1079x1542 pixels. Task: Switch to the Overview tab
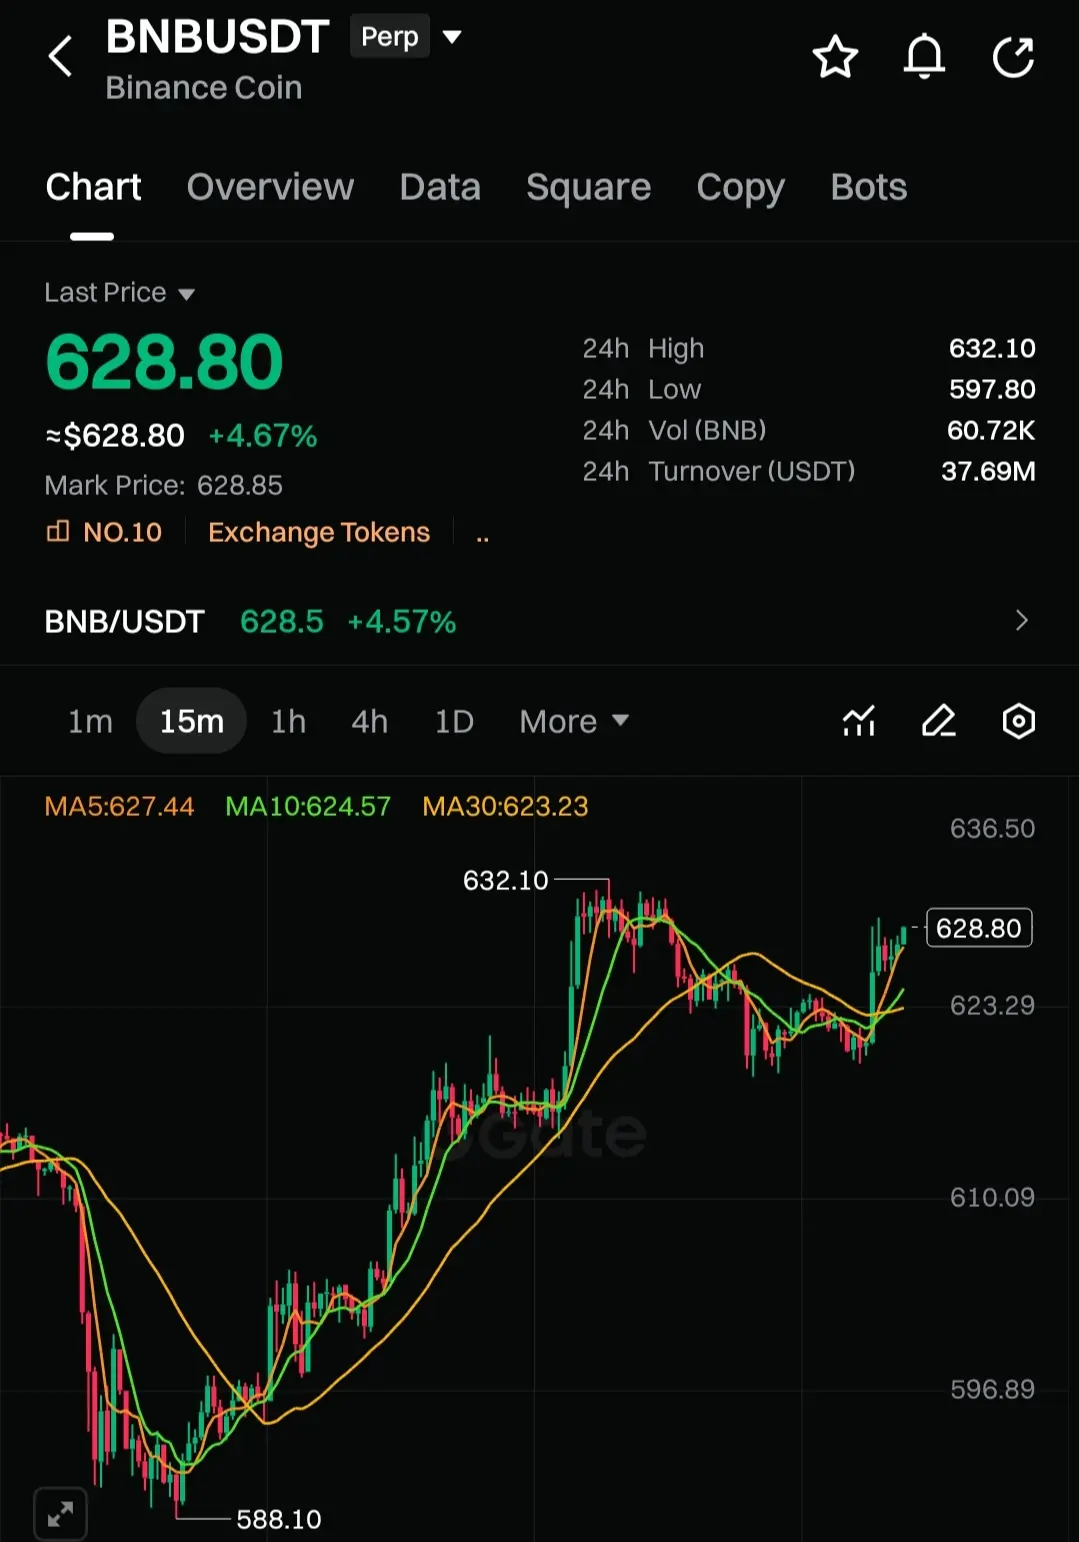(x=270, y=187)
